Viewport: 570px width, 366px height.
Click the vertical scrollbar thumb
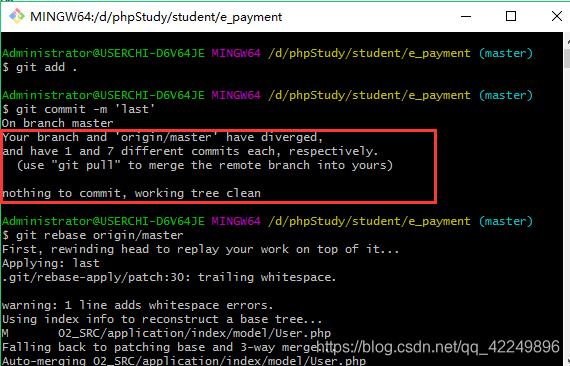pyautogui.click(x=567, y=58)
